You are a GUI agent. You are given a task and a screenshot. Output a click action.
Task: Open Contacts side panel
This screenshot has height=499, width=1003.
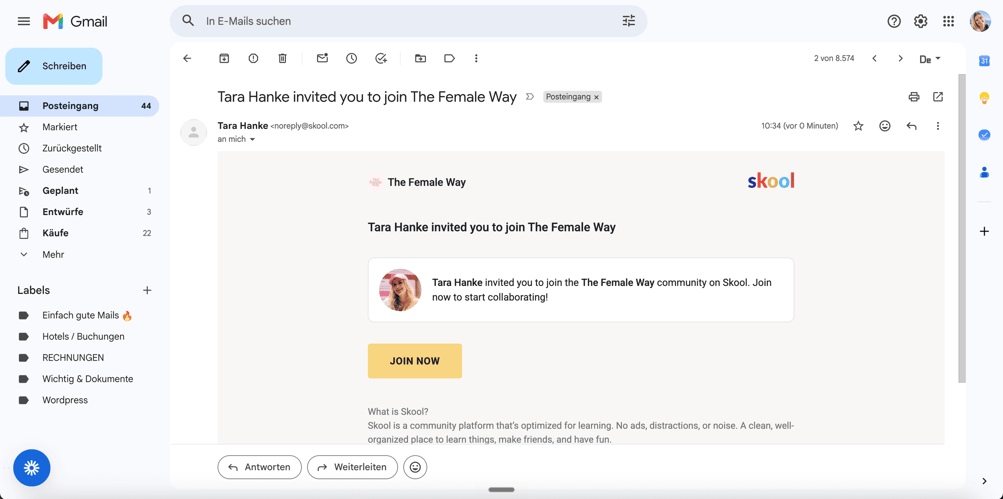pyautogui.click(x=984, y=172)
